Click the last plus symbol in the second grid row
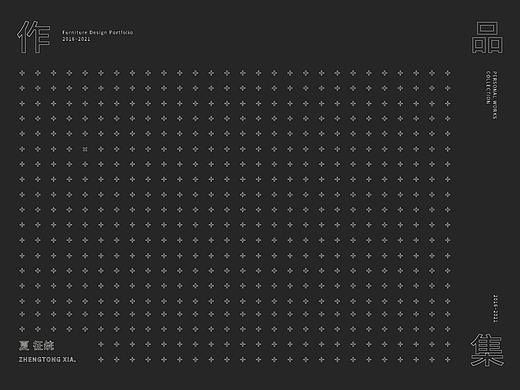 (448, 88)
